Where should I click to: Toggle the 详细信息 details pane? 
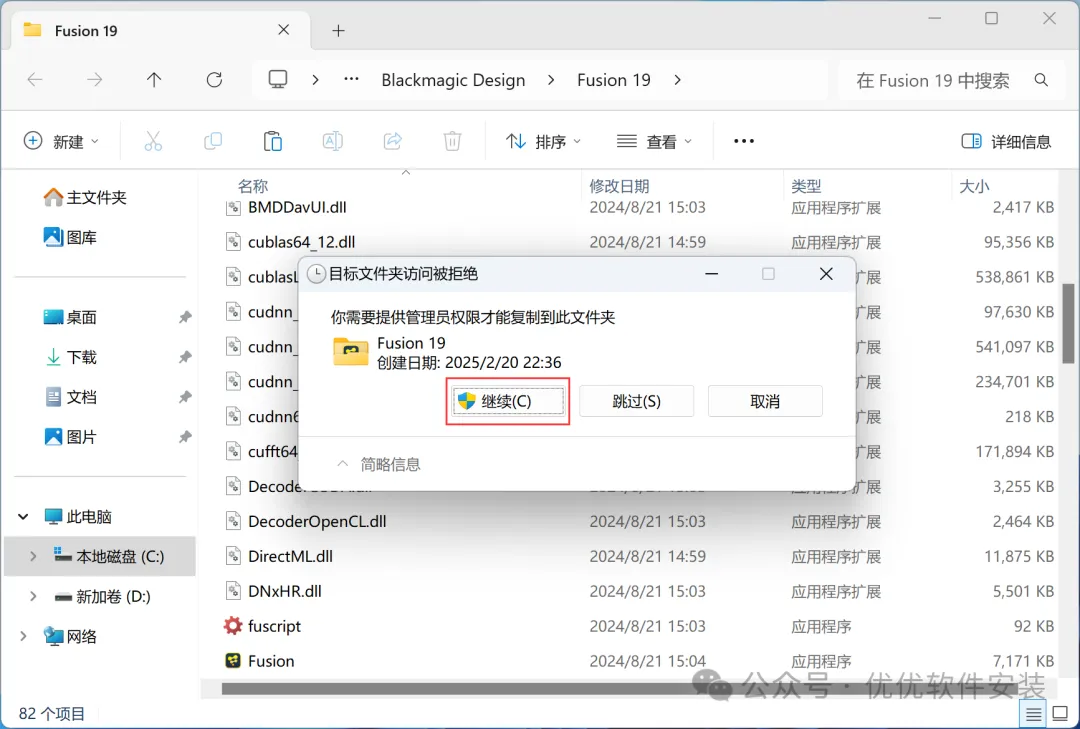click(1006, 141)
